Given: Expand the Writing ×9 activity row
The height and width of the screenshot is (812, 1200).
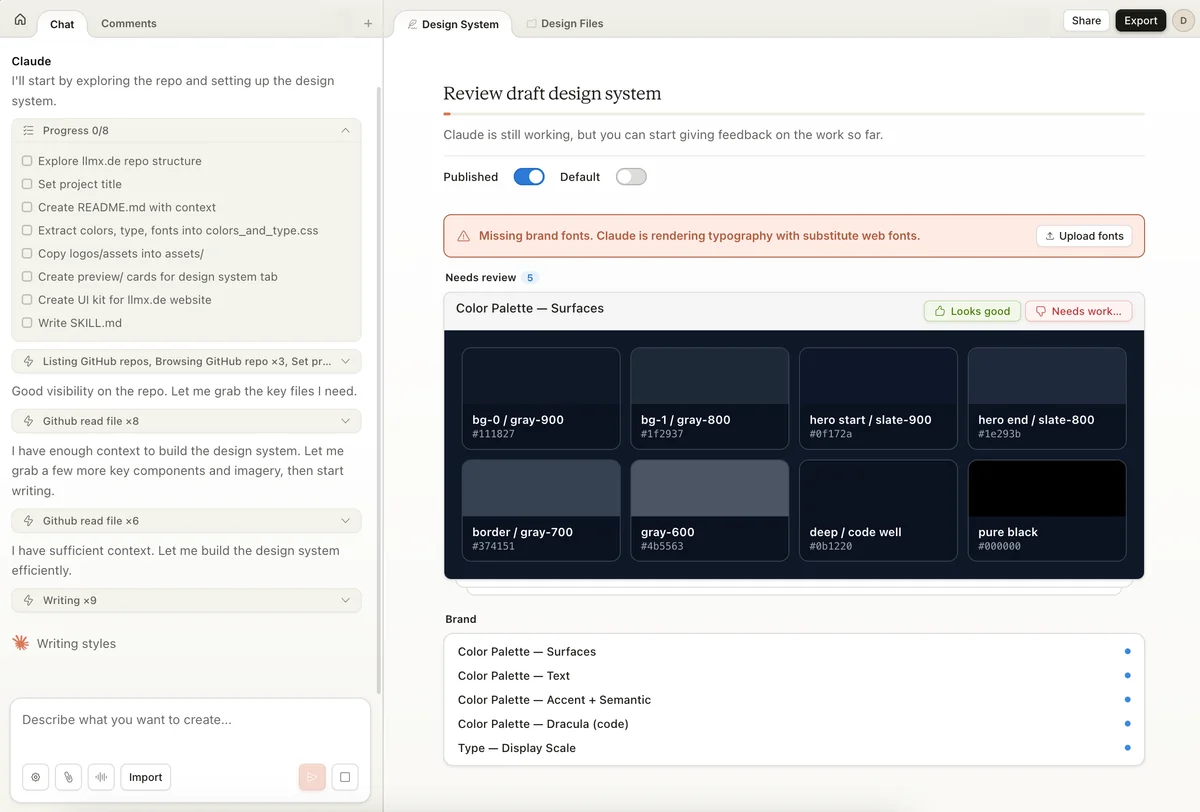Looking at the screenshot, I should (x=345, y=600).
